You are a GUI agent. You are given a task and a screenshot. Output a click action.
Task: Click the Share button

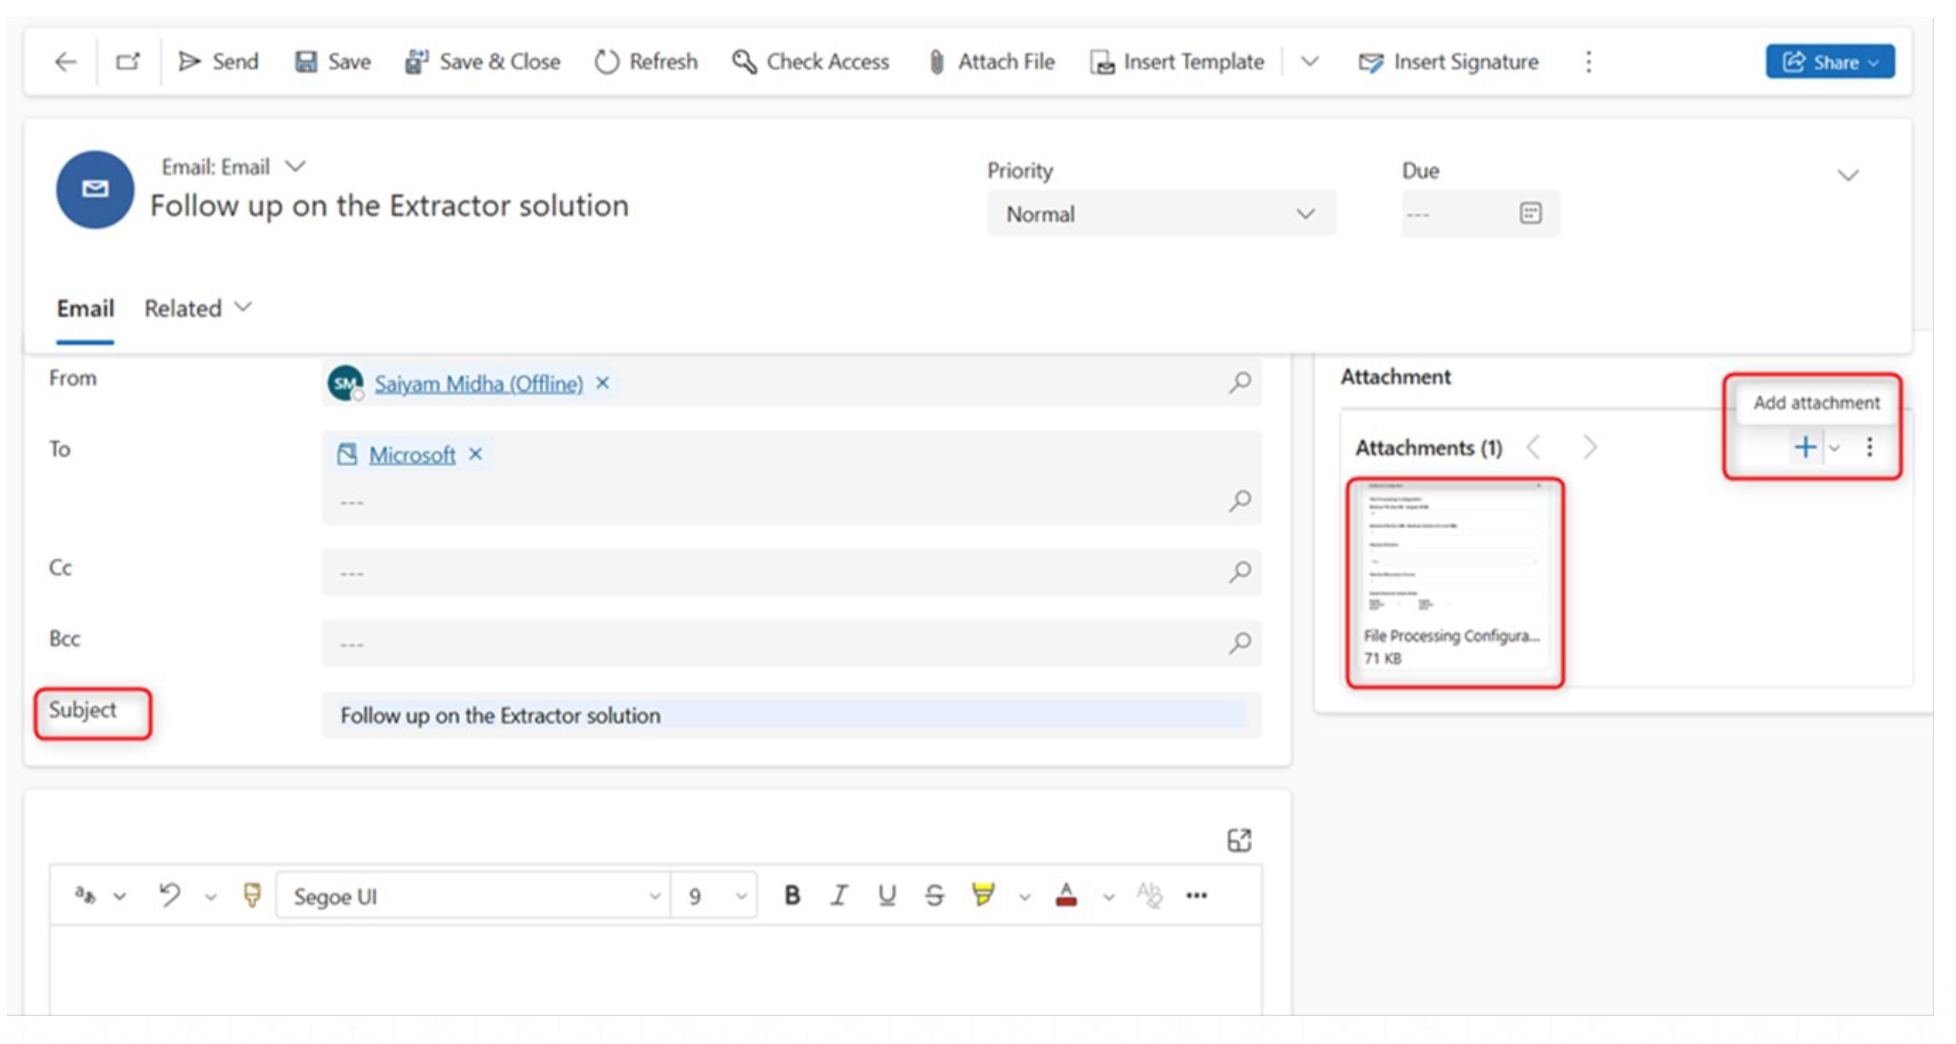click(1829, 62)
